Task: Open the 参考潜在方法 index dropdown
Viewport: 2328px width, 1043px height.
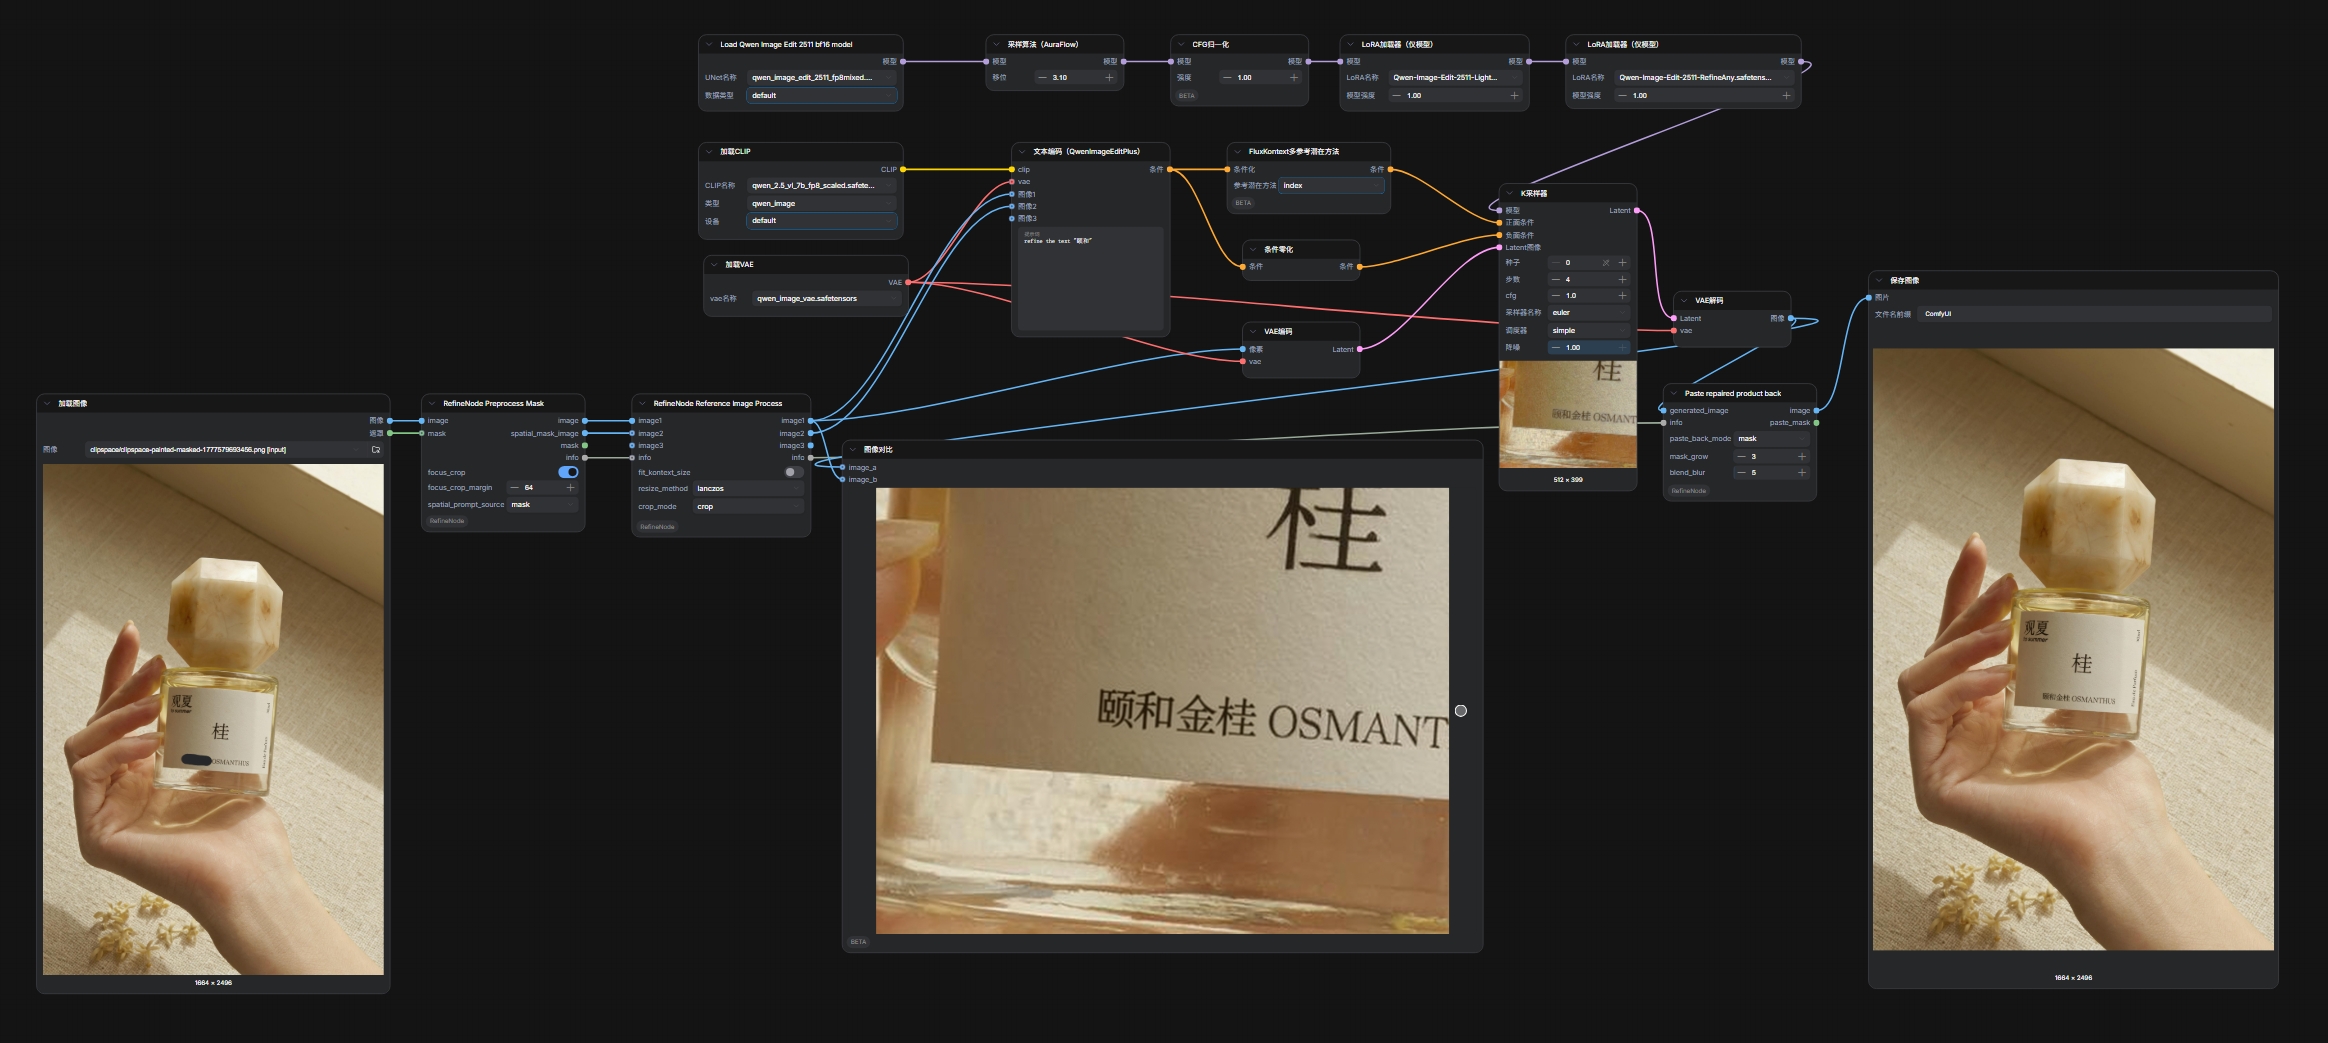Action: [1331, 186]
